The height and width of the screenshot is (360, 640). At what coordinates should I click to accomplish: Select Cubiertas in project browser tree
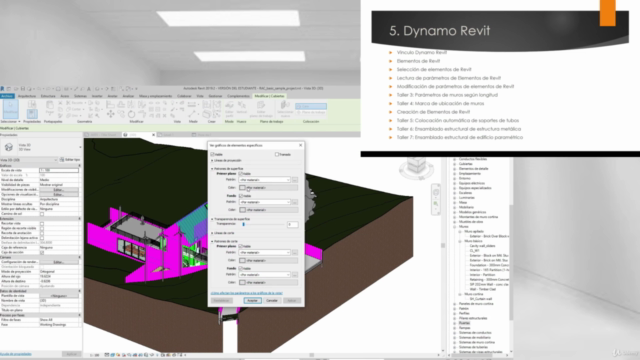465,164
